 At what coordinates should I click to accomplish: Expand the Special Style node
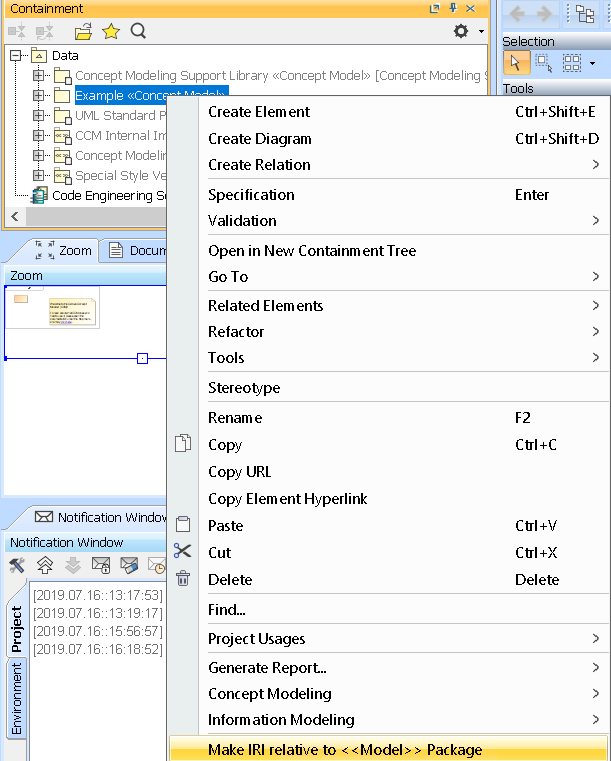(38, 175)
